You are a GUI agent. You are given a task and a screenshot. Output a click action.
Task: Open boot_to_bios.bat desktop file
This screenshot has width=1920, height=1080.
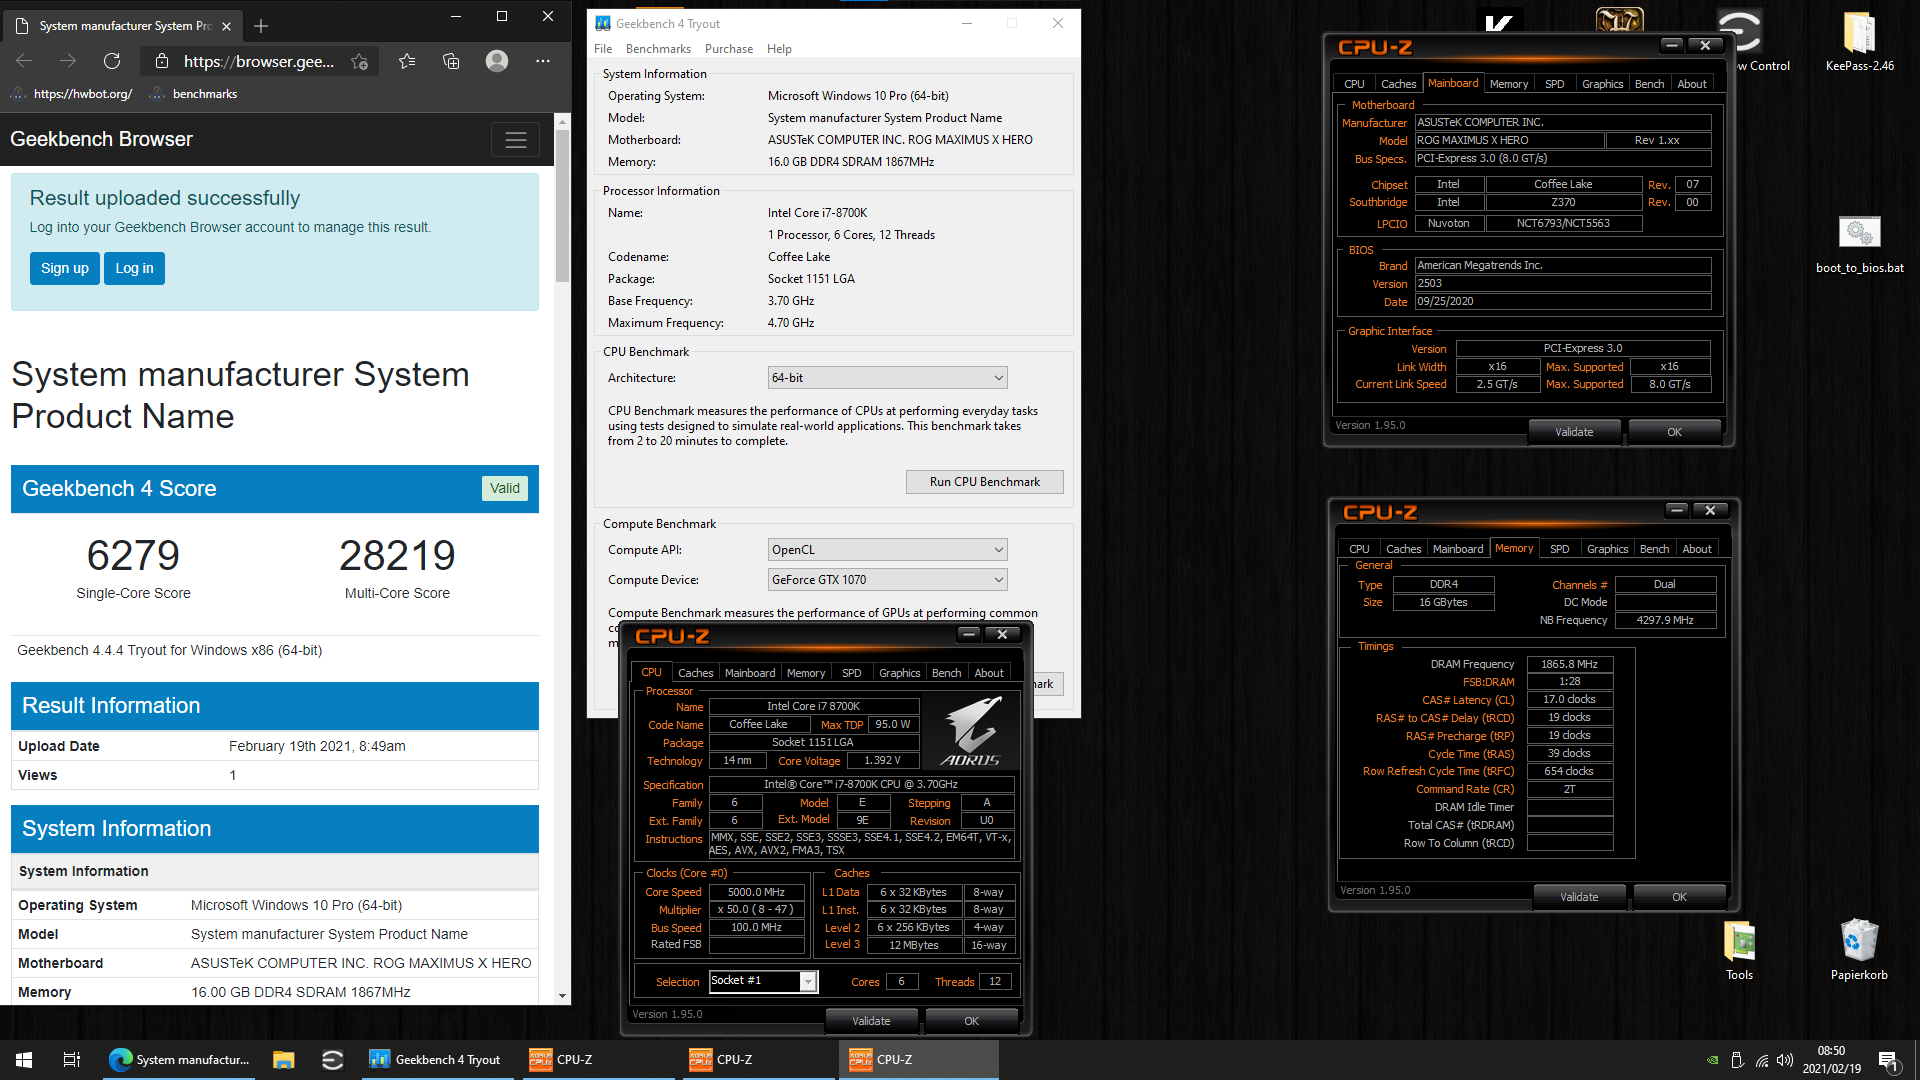click(x=1859, y=245)
